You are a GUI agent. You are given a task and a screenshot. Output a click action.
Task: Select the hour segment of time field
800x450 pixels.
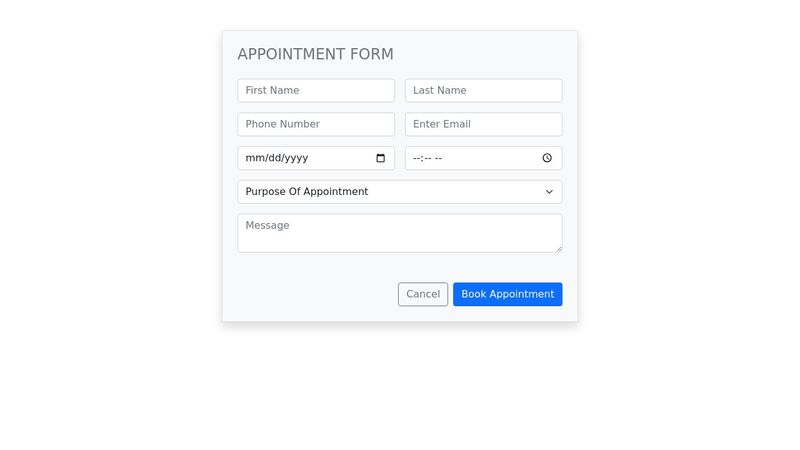tap(417, 158)
